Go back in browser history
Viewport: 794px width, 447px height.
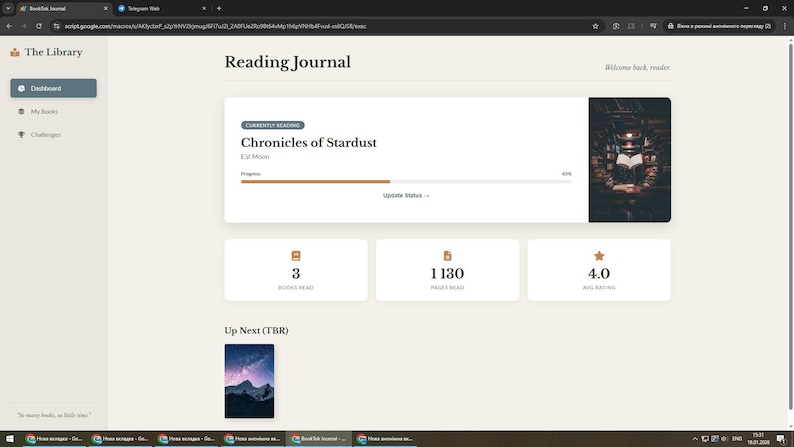pyautogui.click(x=9, y=26)
